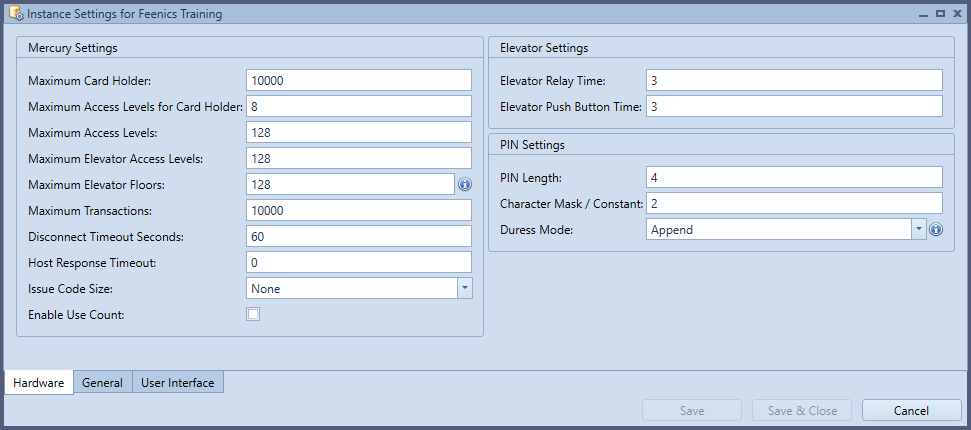Focus Maximum Access Levels for Card Holder field

point(359,106)
